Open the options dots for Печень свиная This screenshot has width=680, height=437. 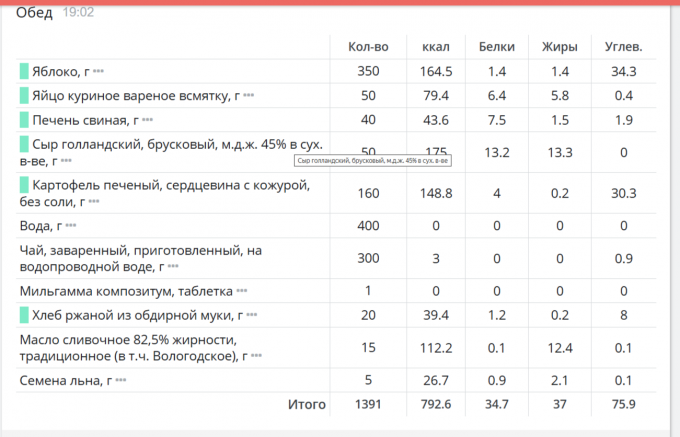147,121
